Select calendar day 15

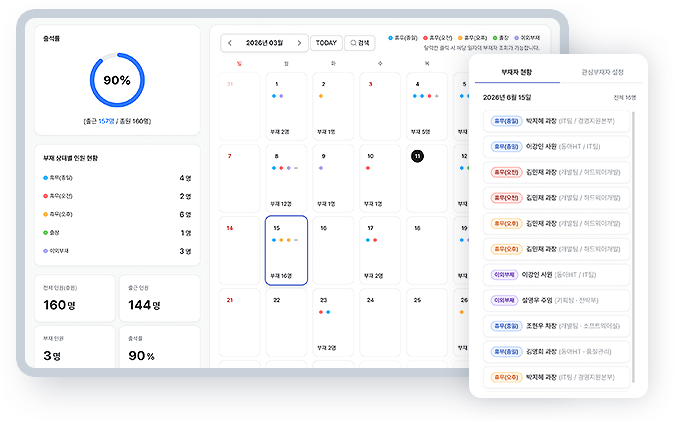pyautogui.click(x=286, y=250)
